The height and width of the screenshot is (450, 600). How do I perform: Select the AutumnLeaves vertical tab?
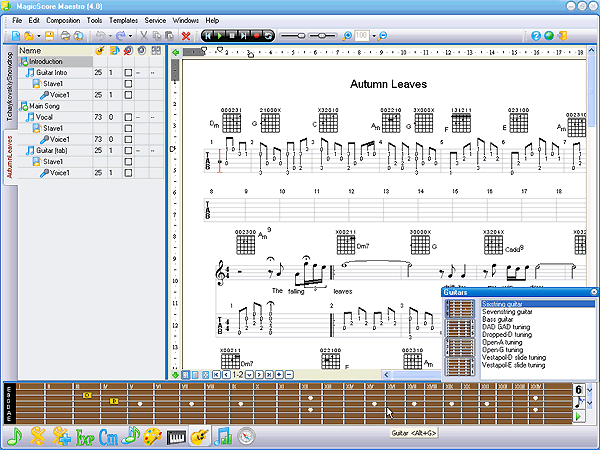point(10,157)
